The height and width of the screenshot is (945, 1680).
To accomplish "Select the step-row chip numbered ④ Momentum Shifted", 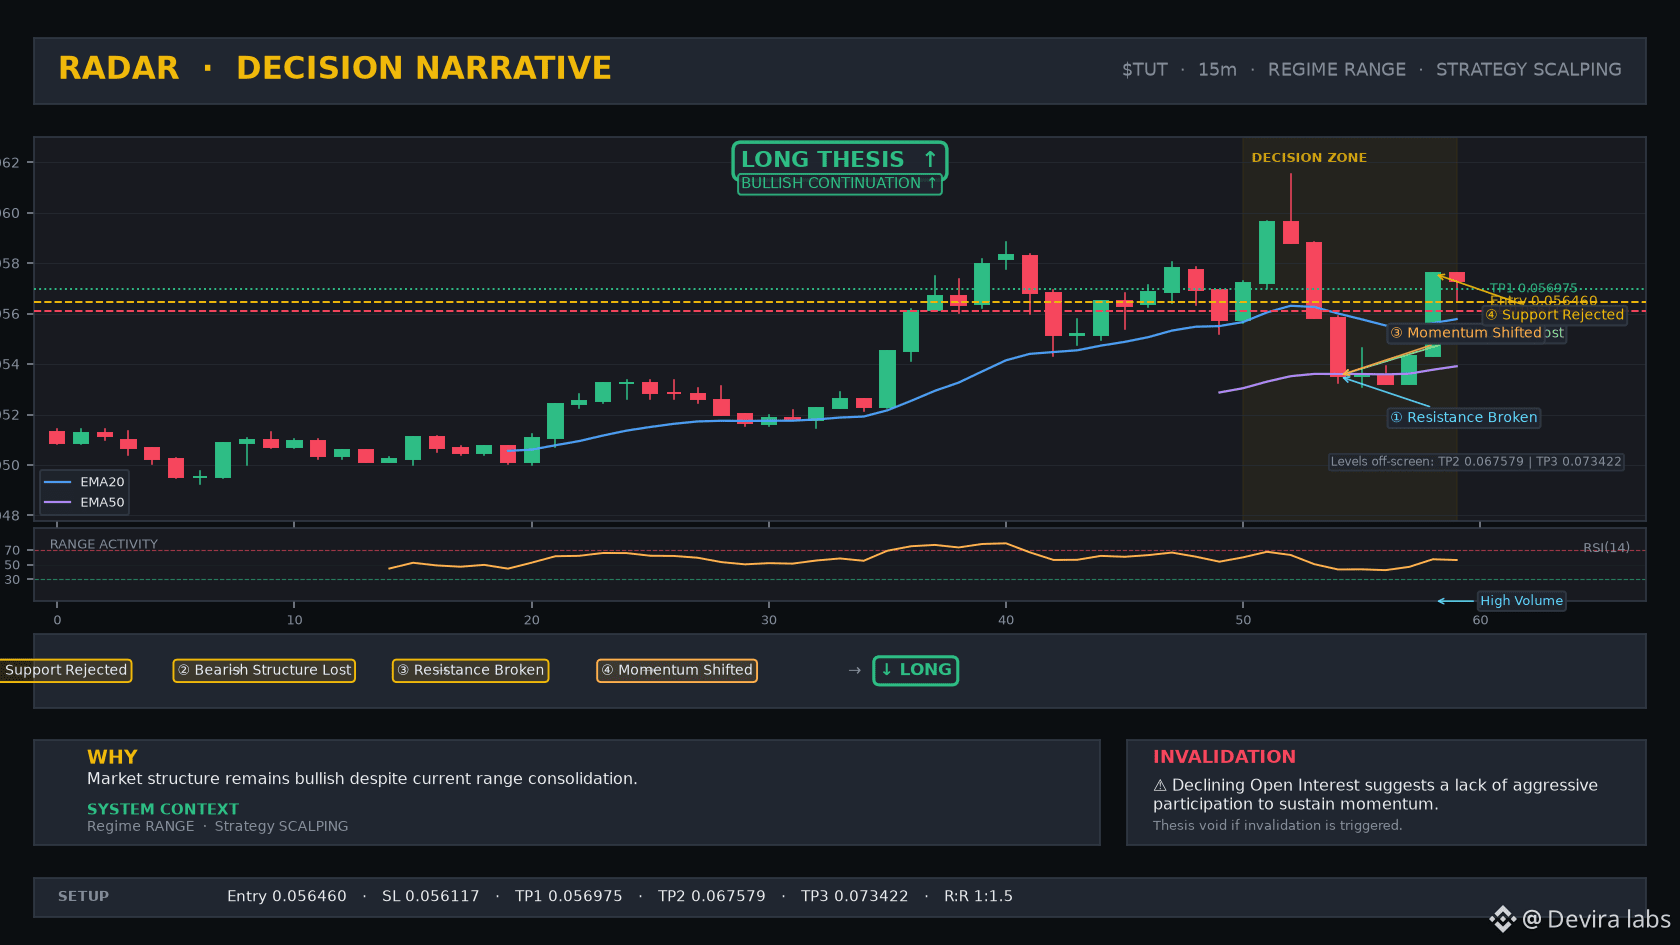I will (677, 670).
